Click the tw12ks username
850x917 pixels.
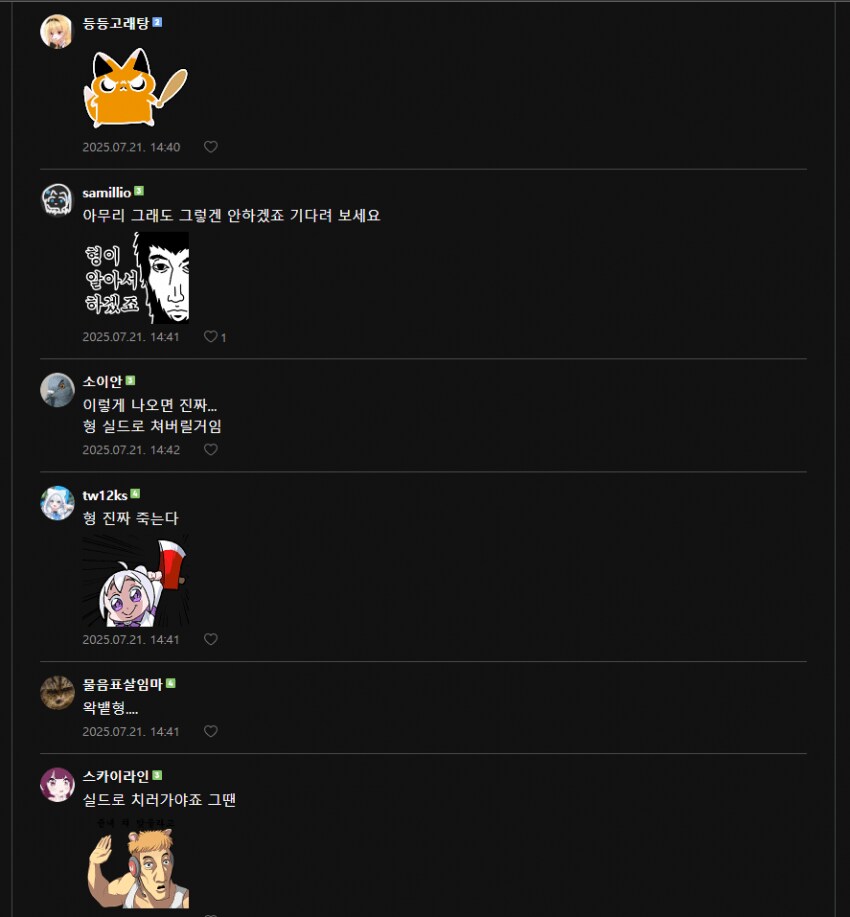click(x=105, y=495)
